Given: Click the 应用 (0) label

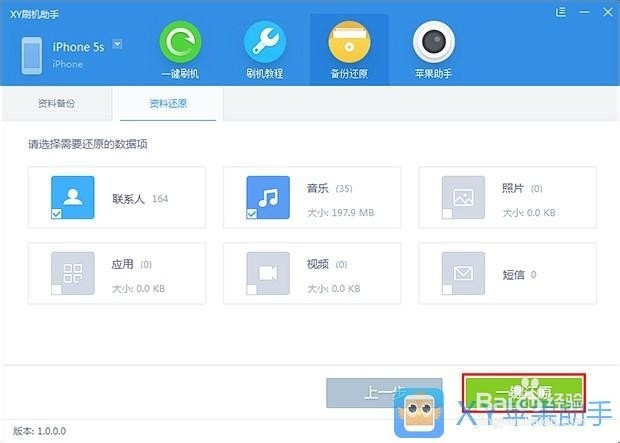Looking at the screenshot, I should [x=132, y=264].
